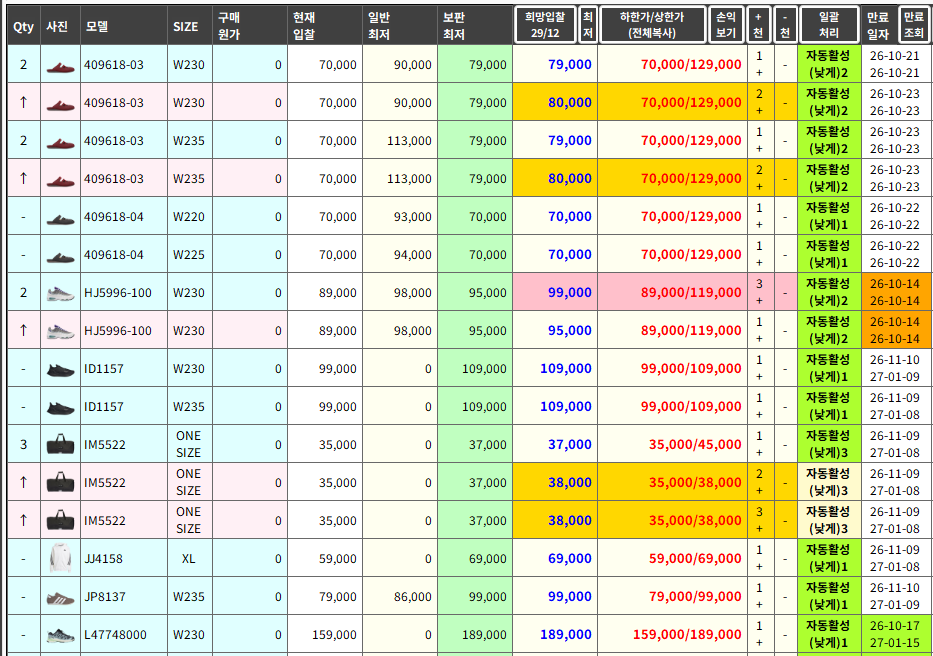The width and height of the screenshot is (933, 656).
Task: Click 자동활성(낮게)1 in the ID1157 W235 row
Action: [x=828, y=407]
